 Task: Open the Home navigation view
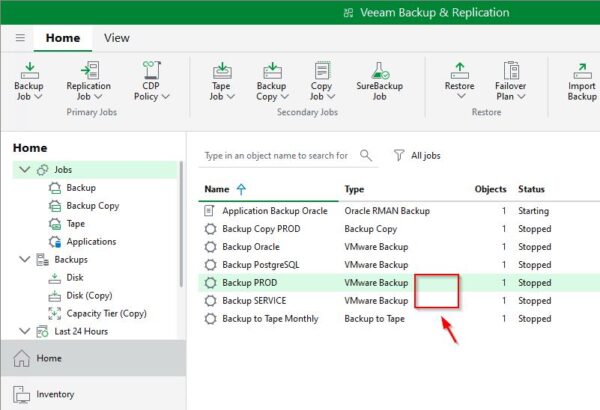pos(93,358)
